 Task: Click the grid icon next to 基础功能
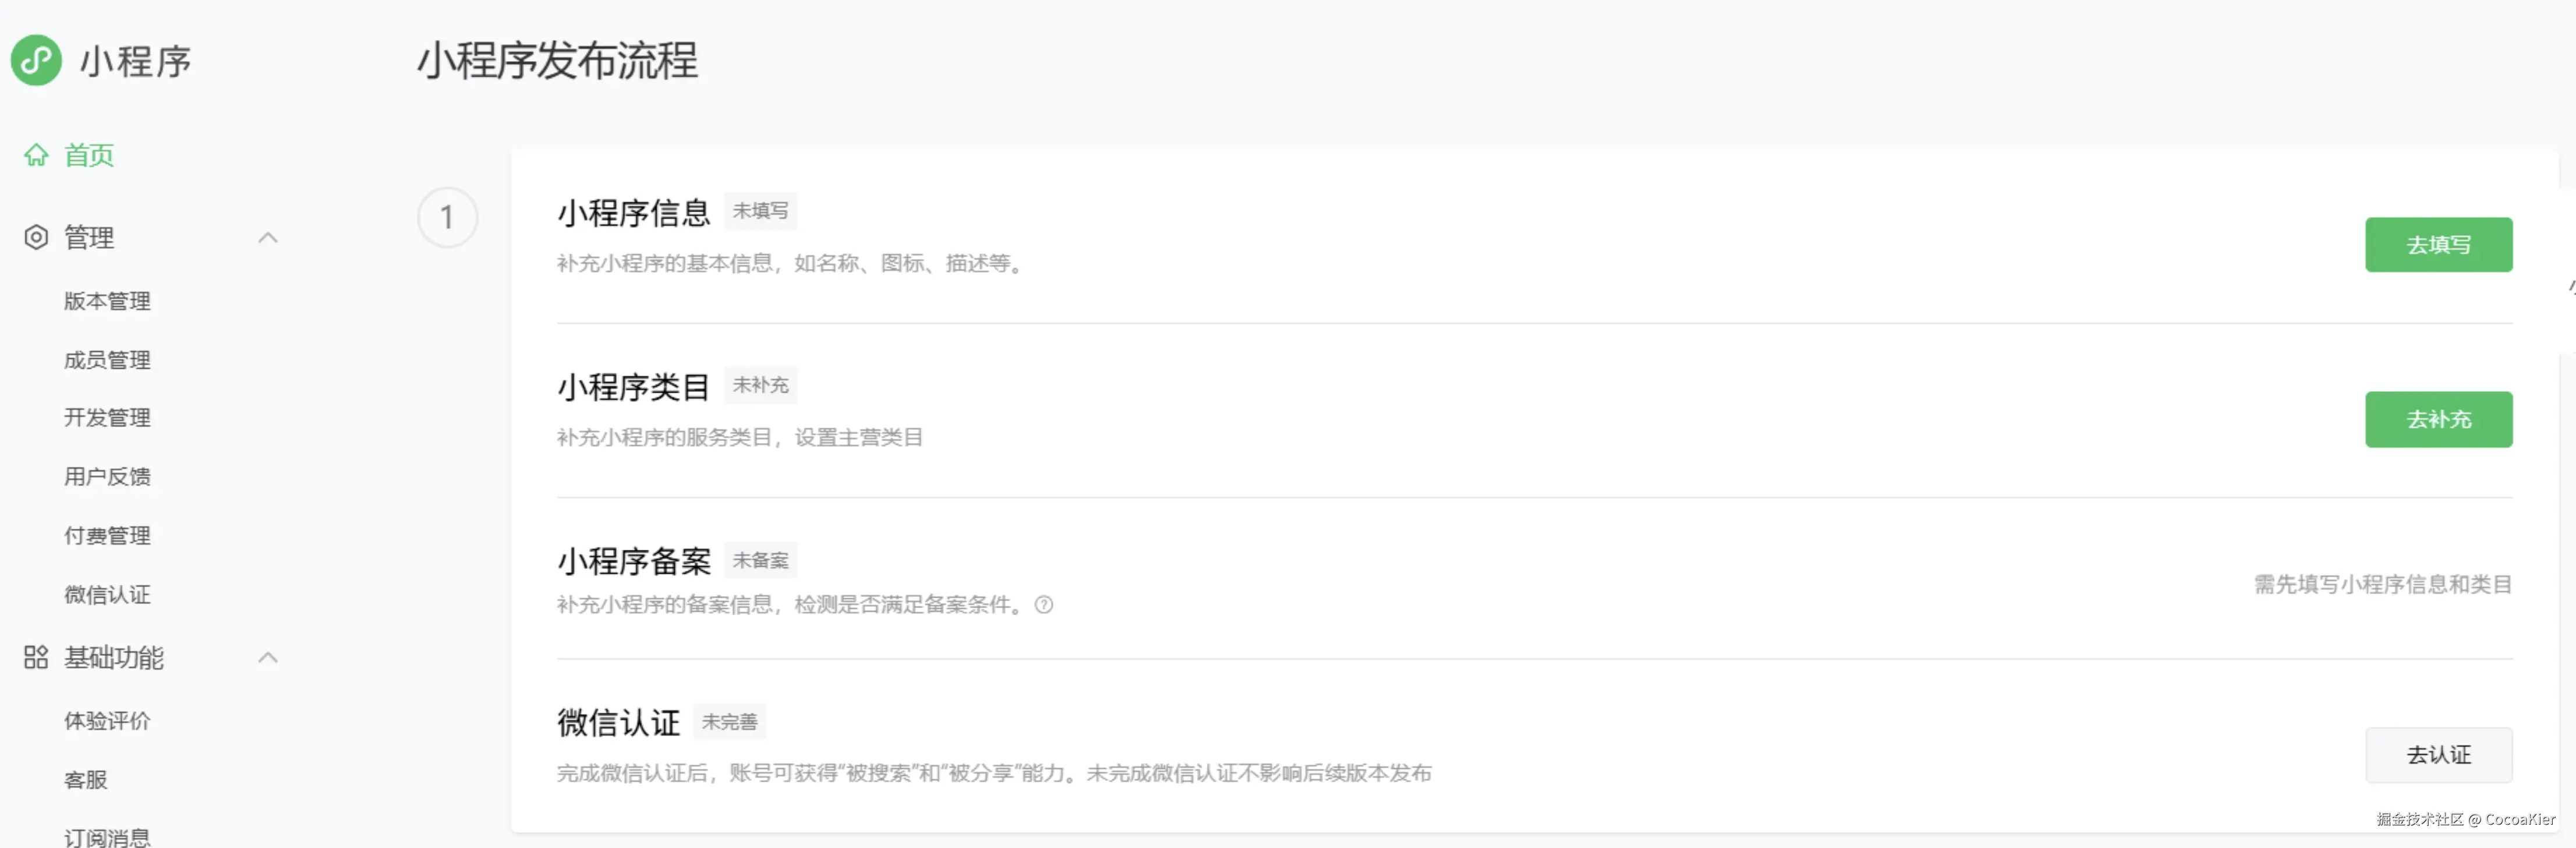[x=36, y=657]
